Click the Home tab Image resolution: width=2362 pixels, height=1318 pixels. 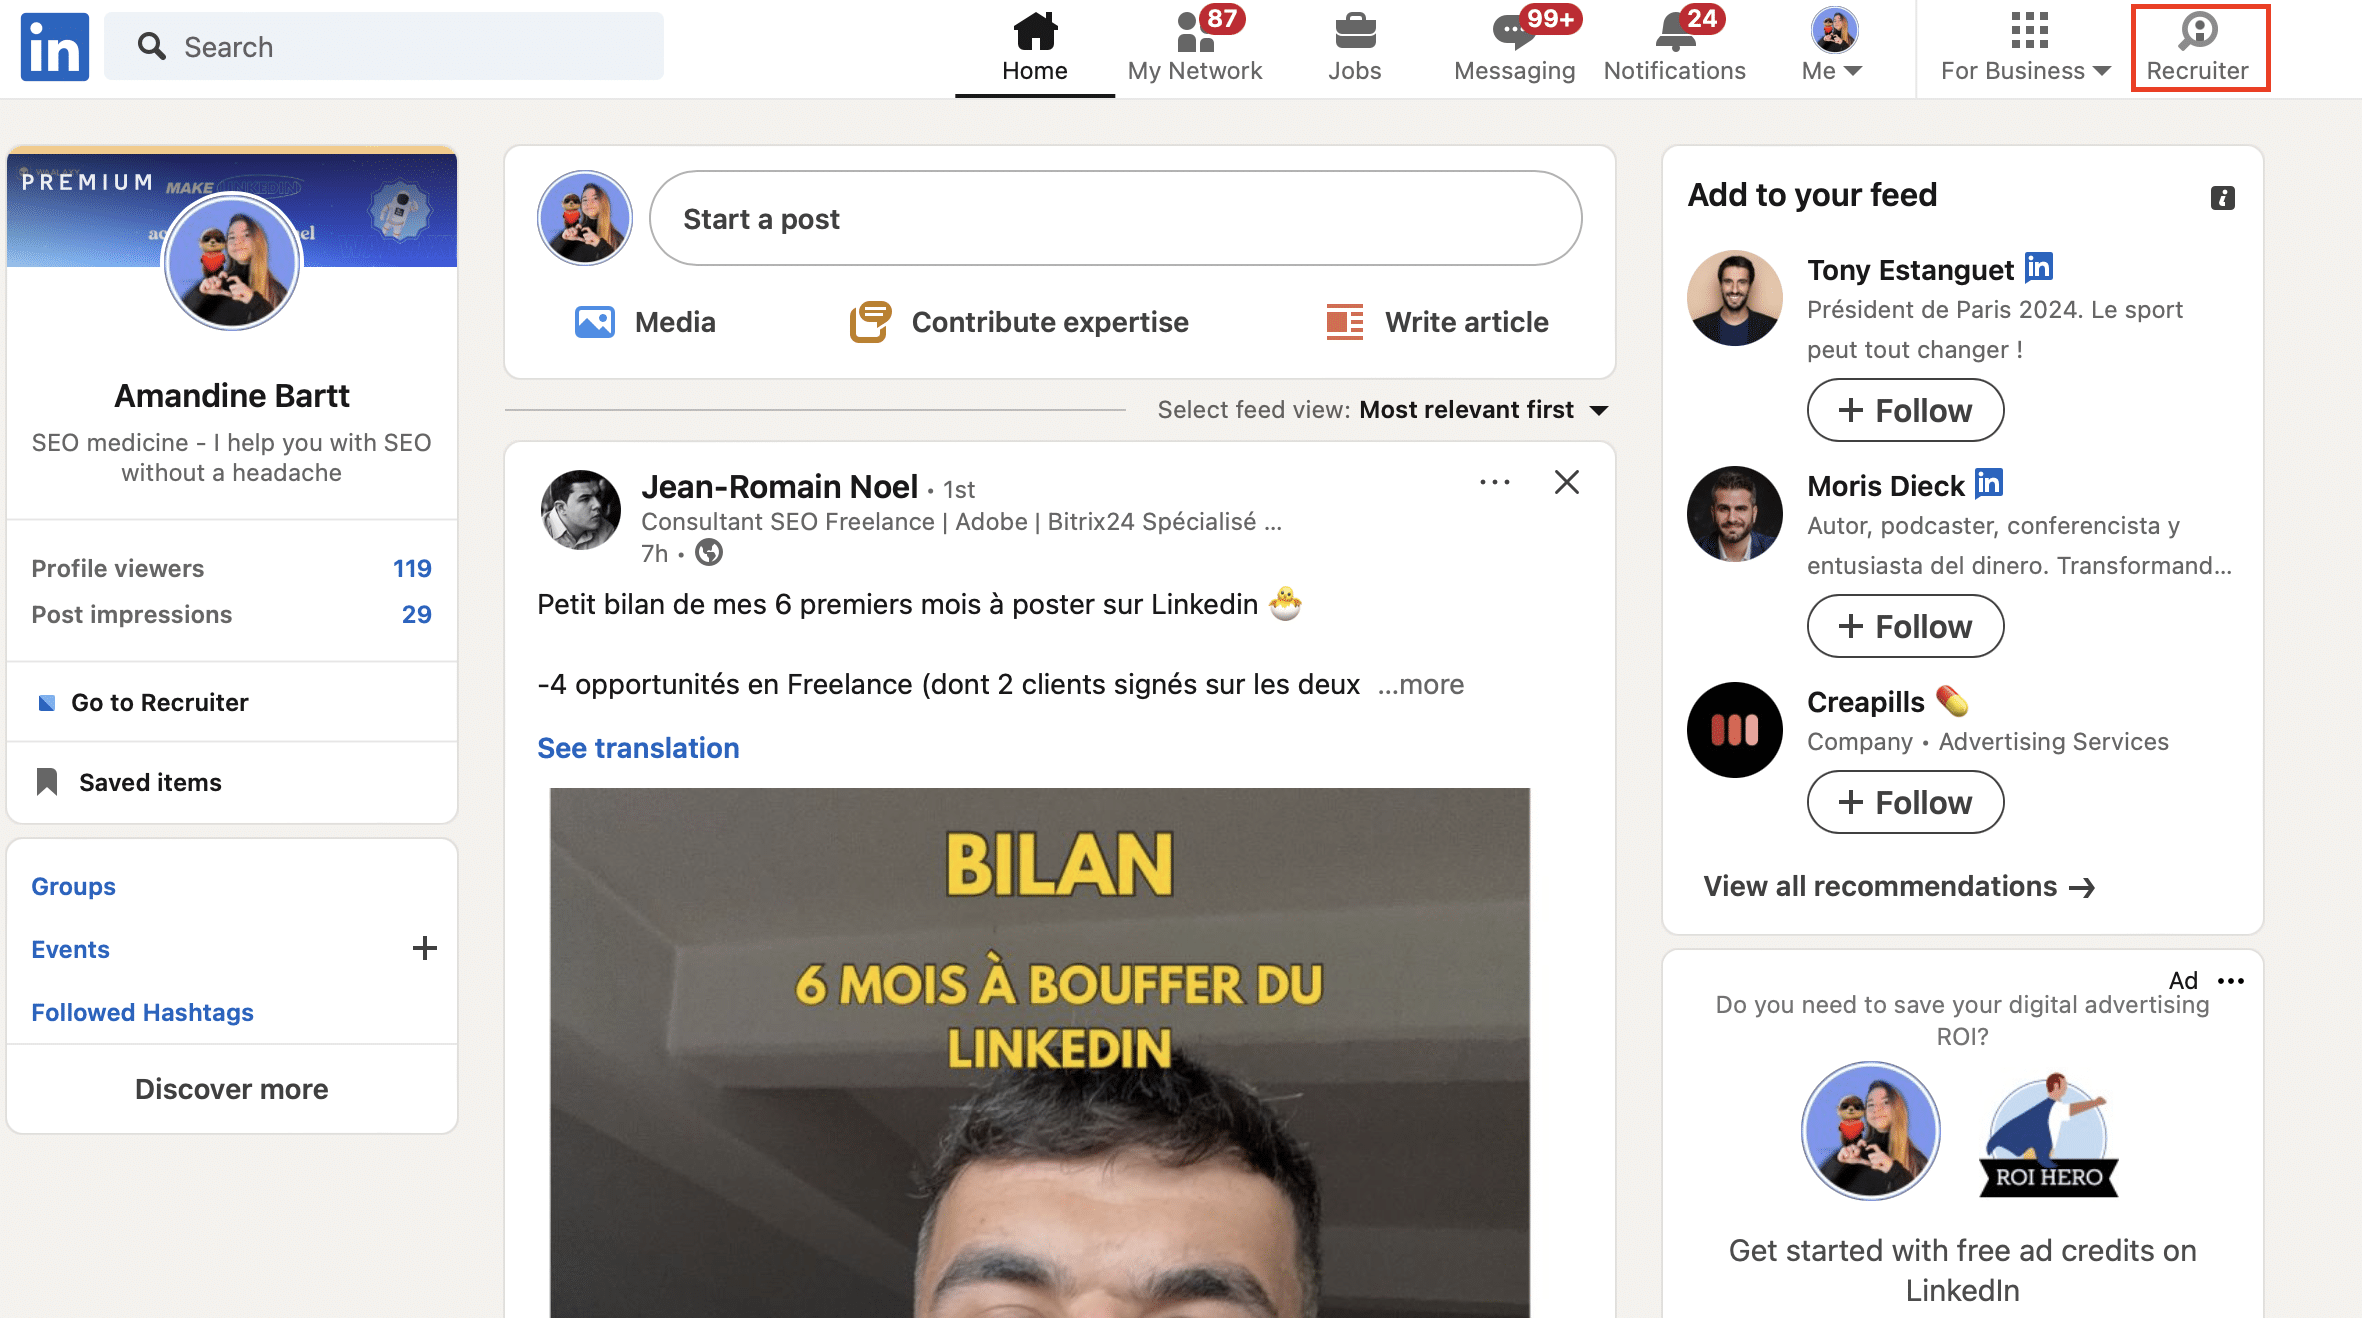[1033, 47]
